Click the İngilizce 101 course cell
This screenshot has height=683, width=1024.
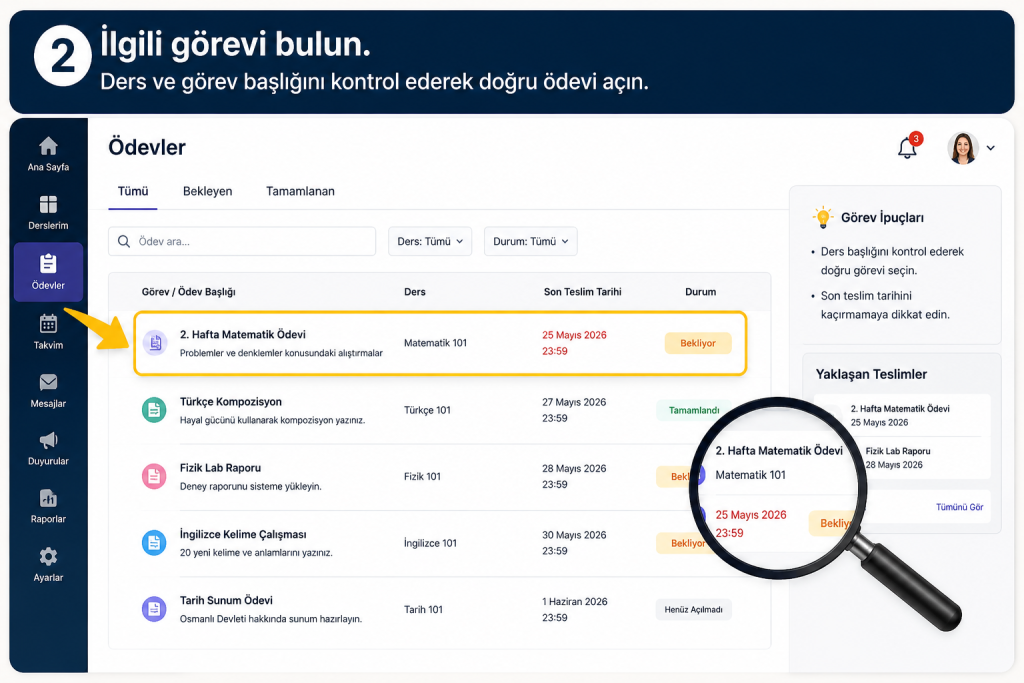click(430, 543)
